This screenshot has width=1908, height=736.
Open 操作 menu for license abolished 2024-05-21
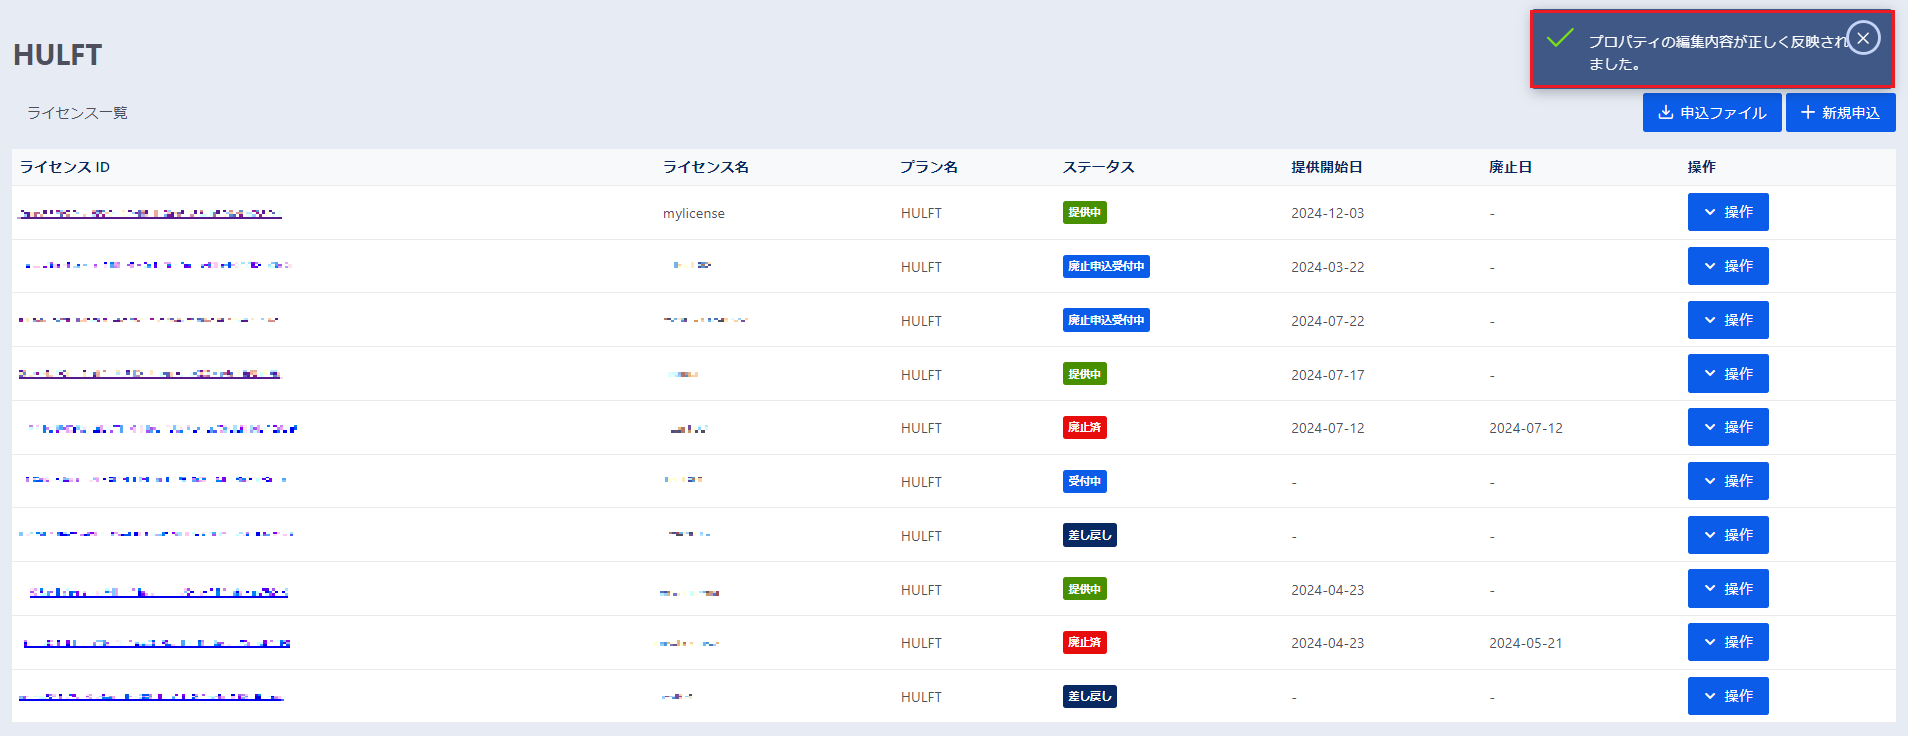click(x=1727, y=642)
